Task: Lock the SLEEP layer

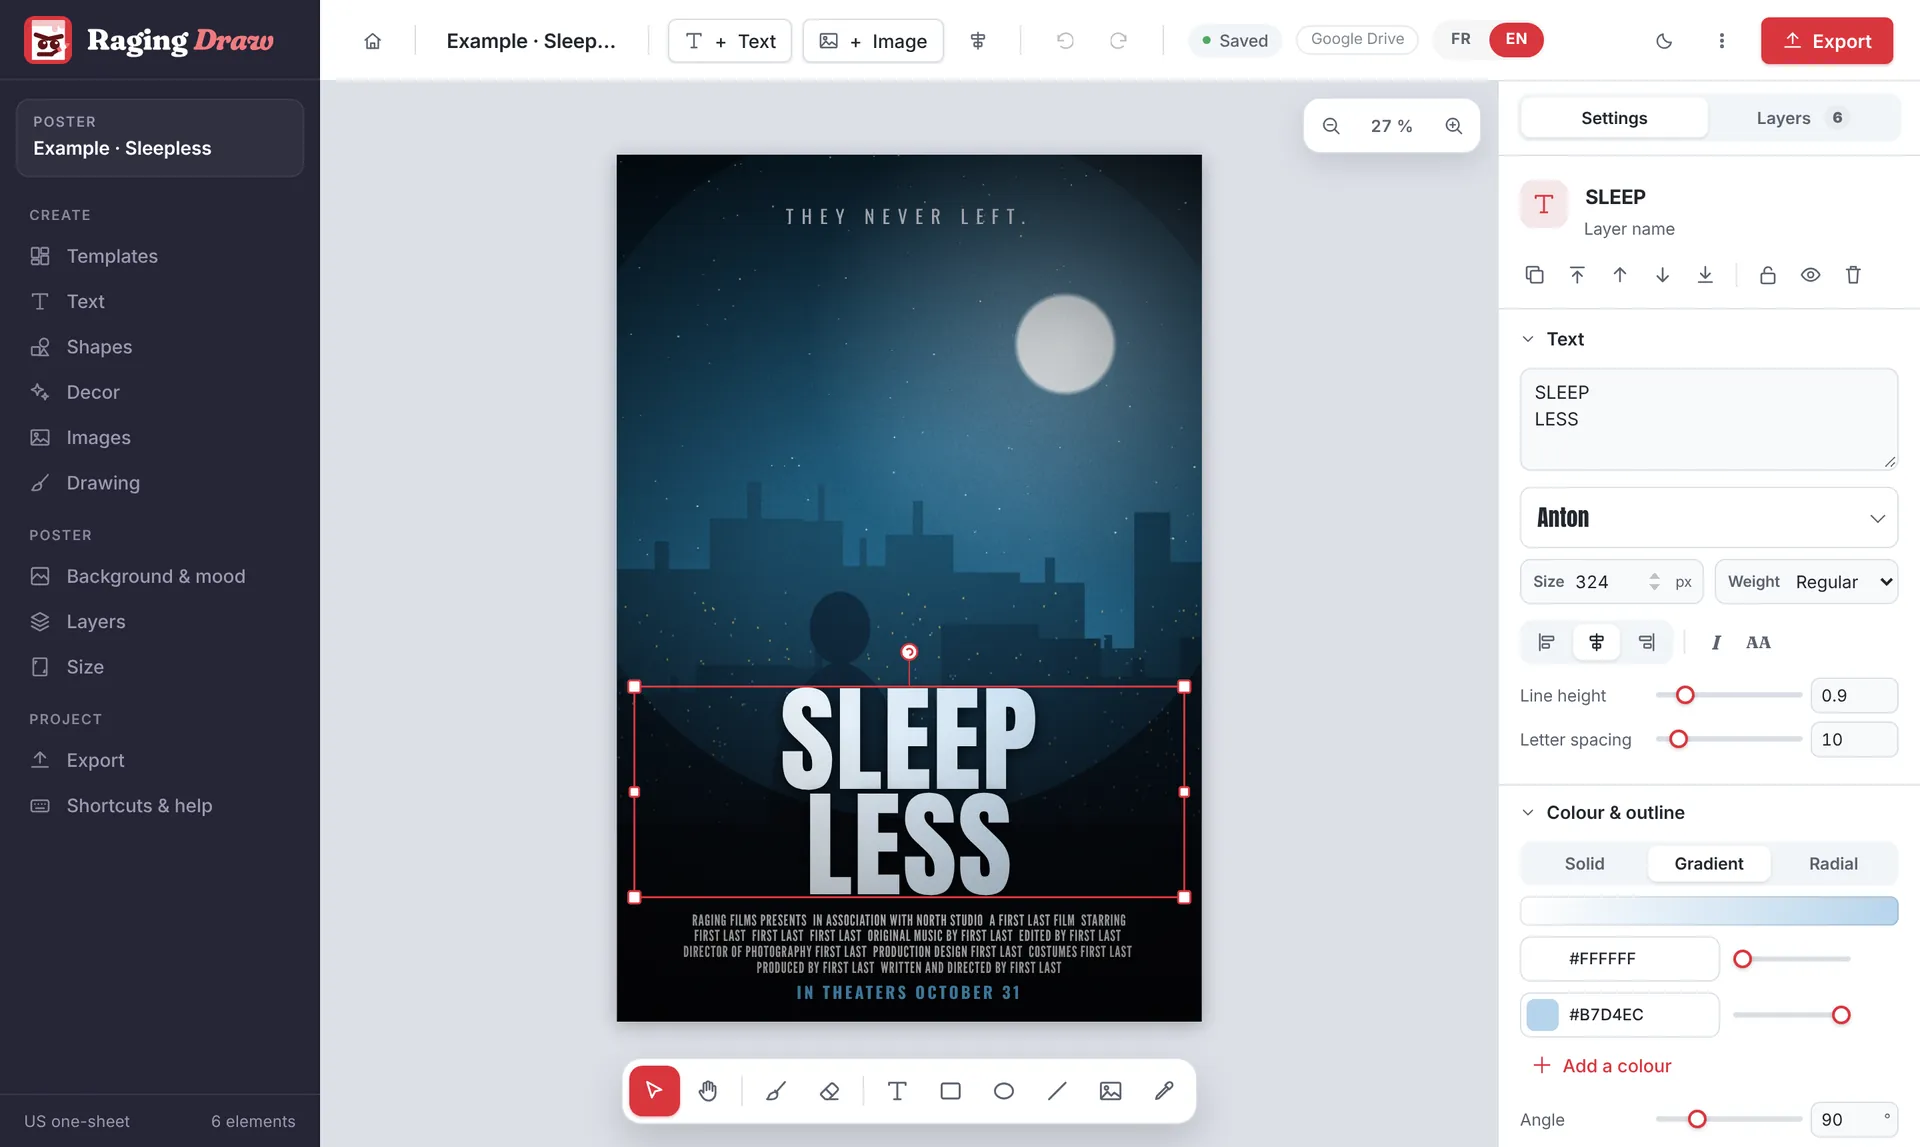Action: [x=1767, y=275]
